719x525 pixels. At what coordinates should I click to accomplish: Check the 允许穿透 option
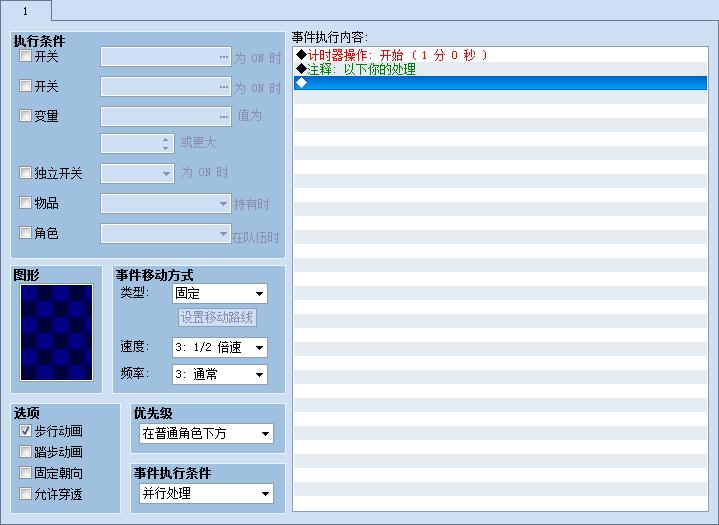coord(25,494)
